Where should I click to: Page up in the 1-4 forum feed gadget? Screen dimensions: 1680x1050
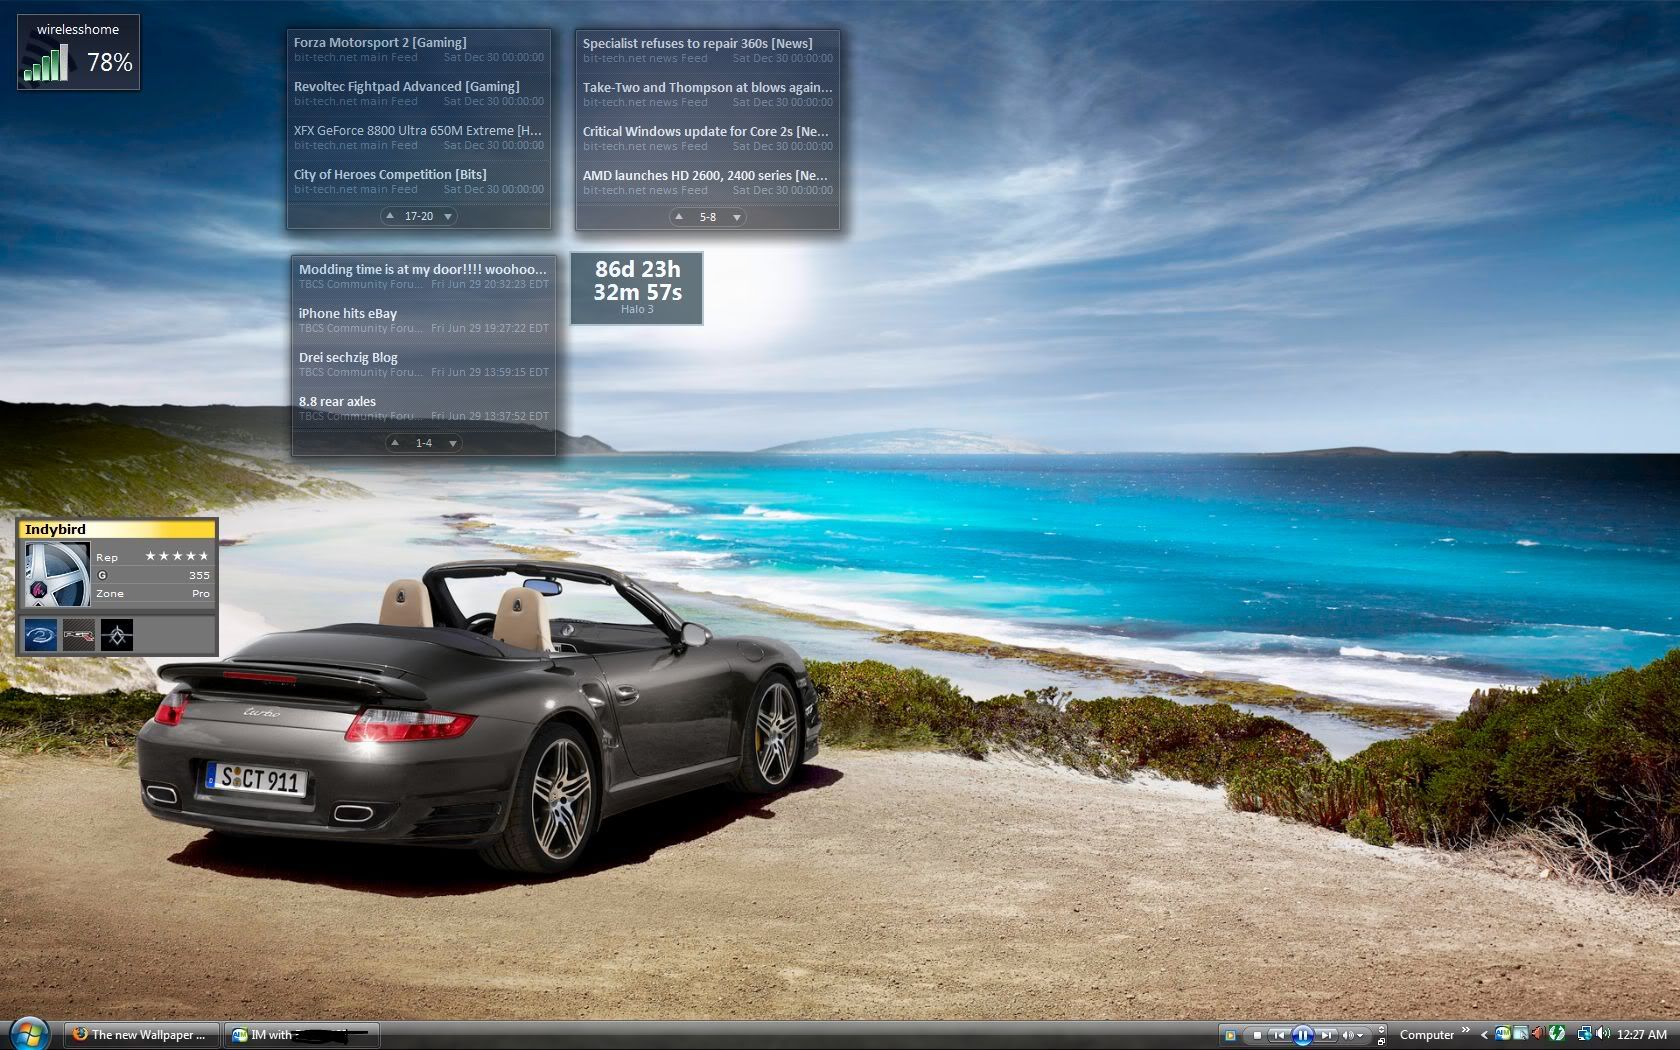[x=395, y=443]
